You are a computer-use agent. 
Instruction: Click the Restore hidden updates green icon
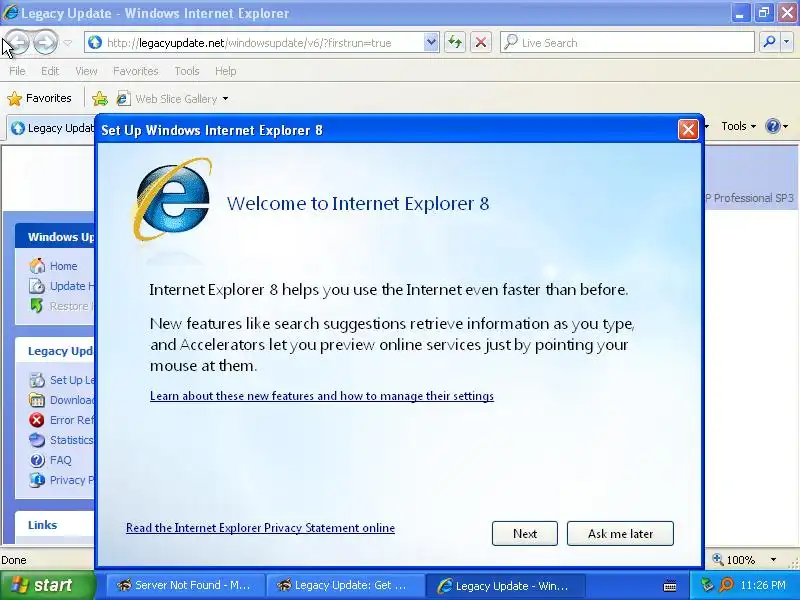point(37,306)
